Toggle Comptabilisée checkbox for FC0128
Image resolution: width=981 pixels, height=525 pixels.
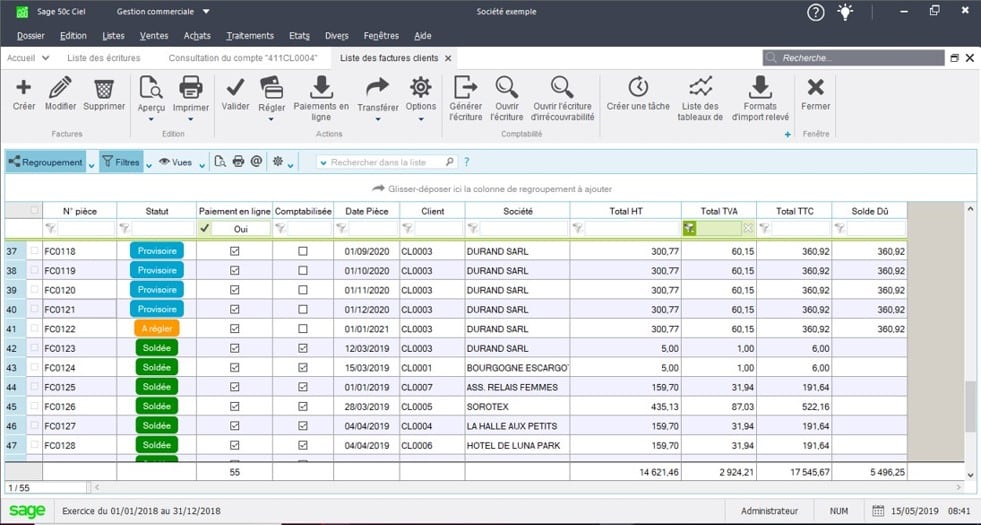click(x=303, y=445)
